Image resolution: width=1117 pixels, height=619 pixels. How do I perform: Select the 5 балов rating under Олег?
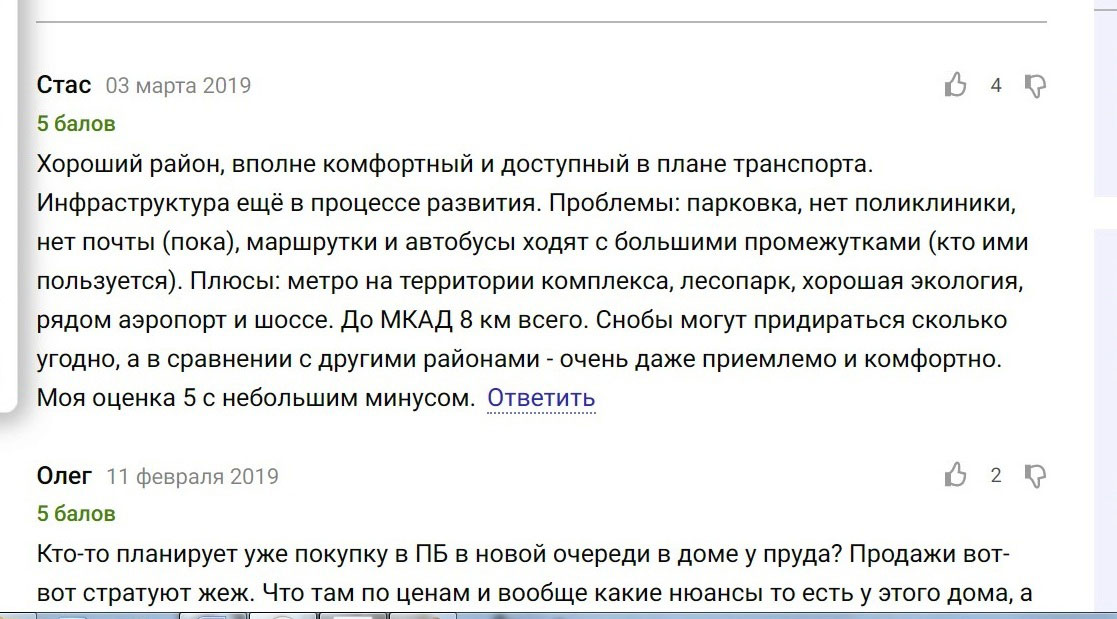76,514
